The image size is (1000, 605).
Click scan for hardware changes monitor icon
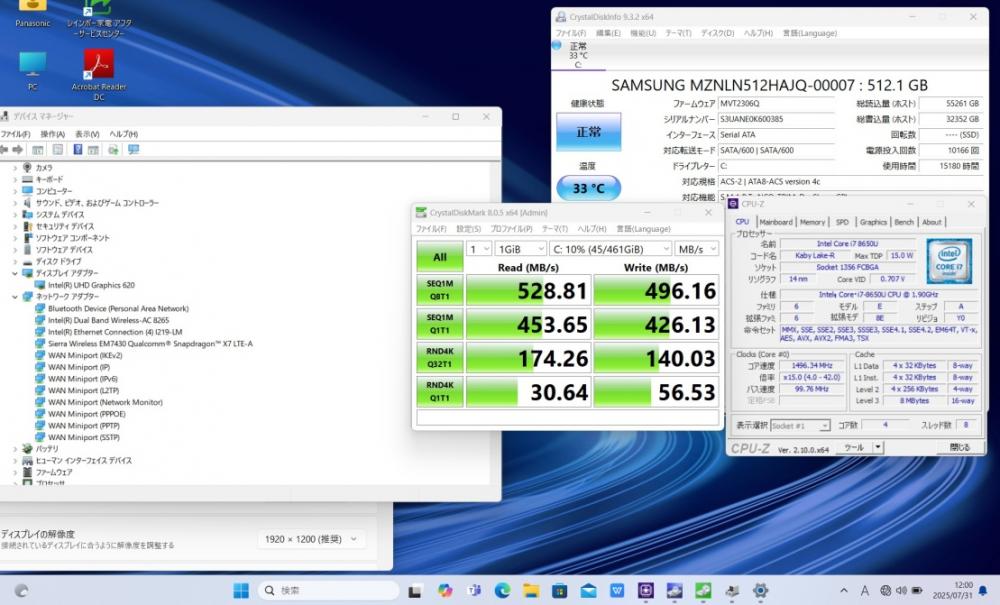click(x=133, y=150)
